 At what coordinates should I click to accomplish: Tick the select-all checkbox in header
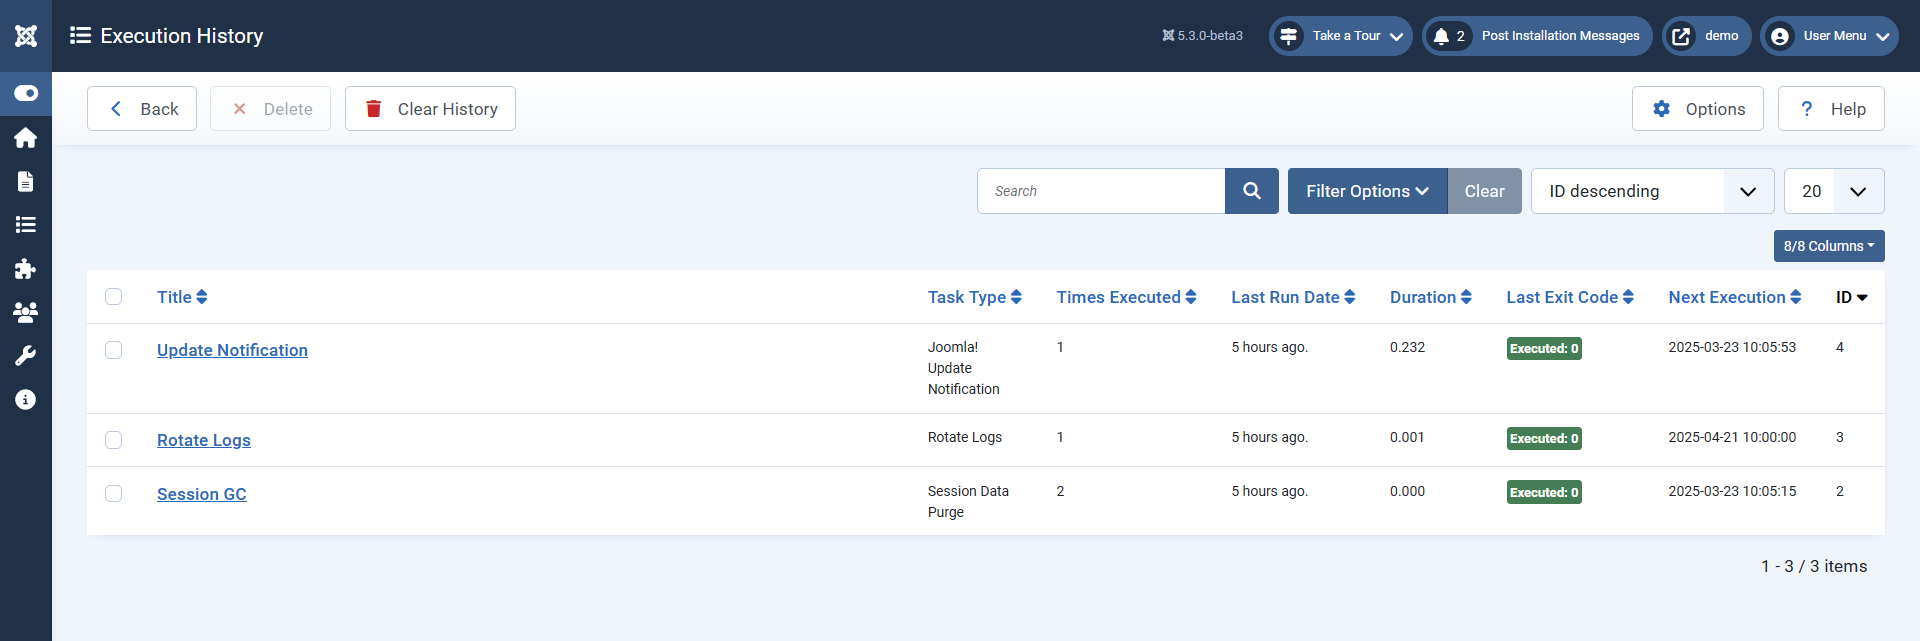click(114, 297)
